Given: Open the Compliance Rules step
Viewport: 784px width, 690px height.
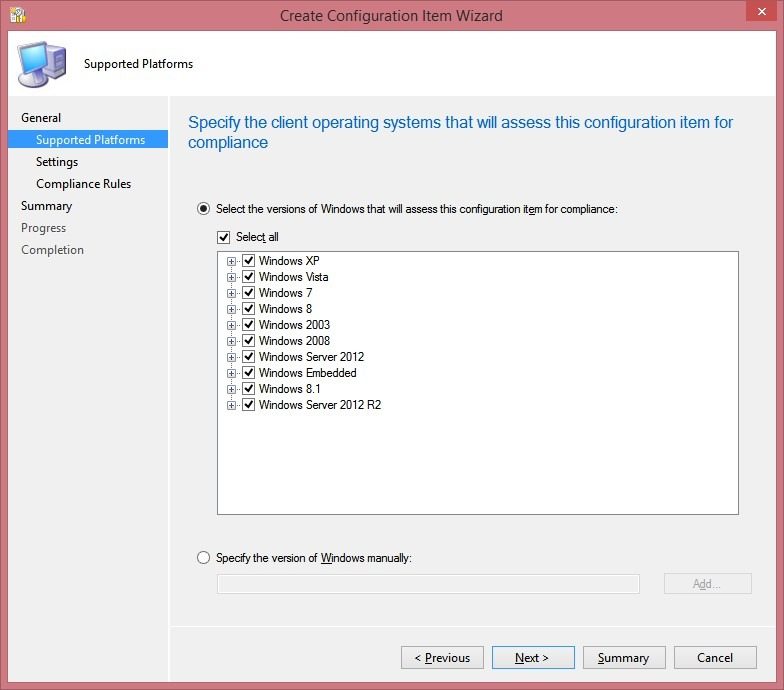Looking at the screenshot, I should [84, 184].
